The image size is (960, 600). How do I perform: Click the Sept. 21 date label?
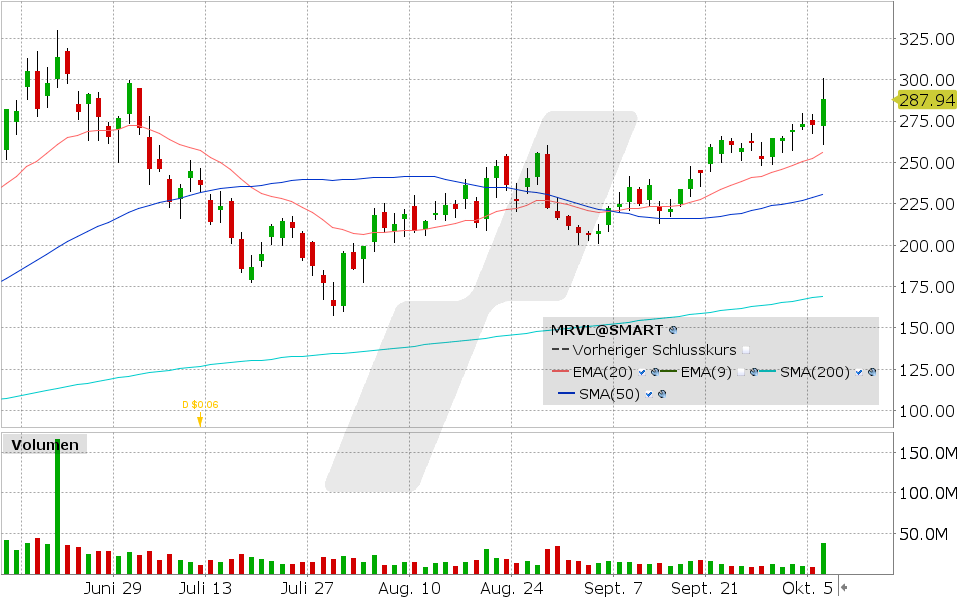[x=705, y=588]
